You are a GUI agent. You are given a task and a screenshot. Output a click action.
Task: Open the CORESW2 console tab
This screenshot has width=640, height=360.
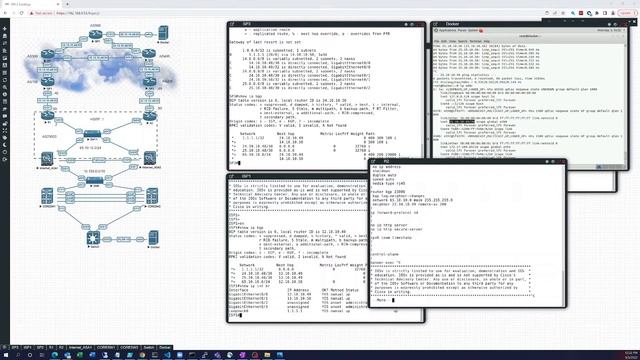(129, 347)
